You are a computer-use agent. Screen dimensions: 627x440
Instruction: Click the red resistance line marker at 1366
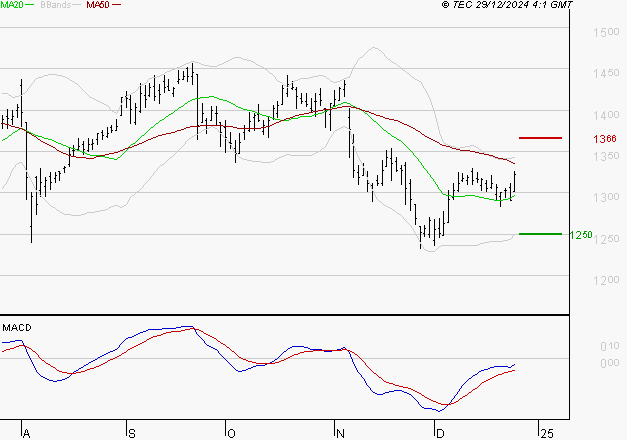(x=540, y=138)
